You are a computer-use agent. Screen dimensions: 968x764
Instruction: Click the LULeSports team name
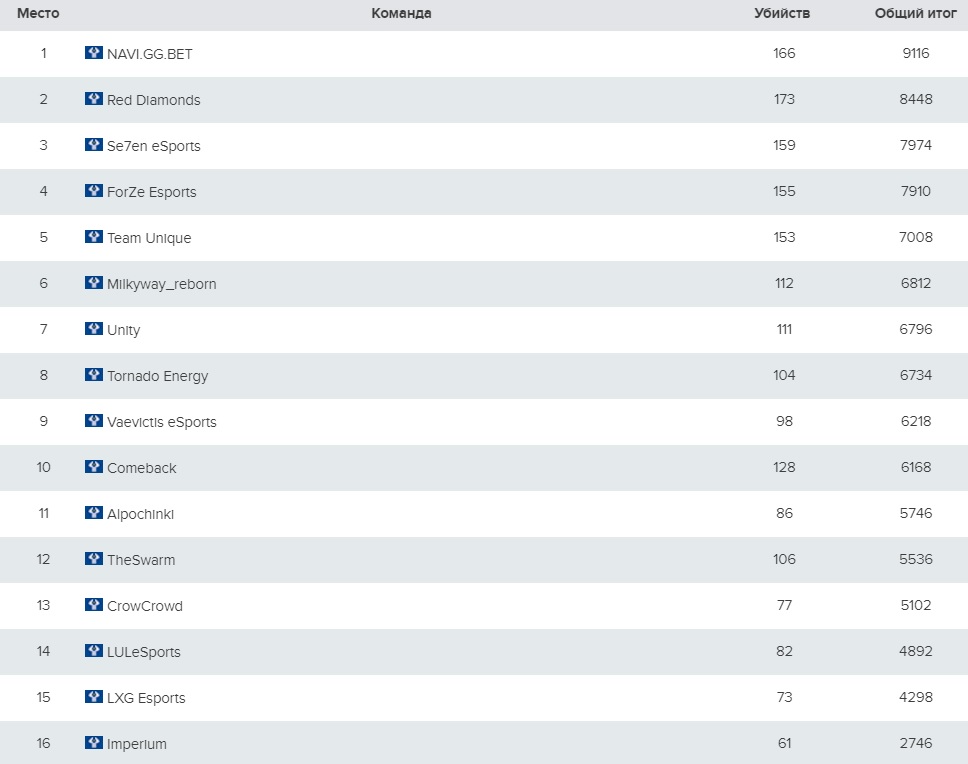(143, 652)
